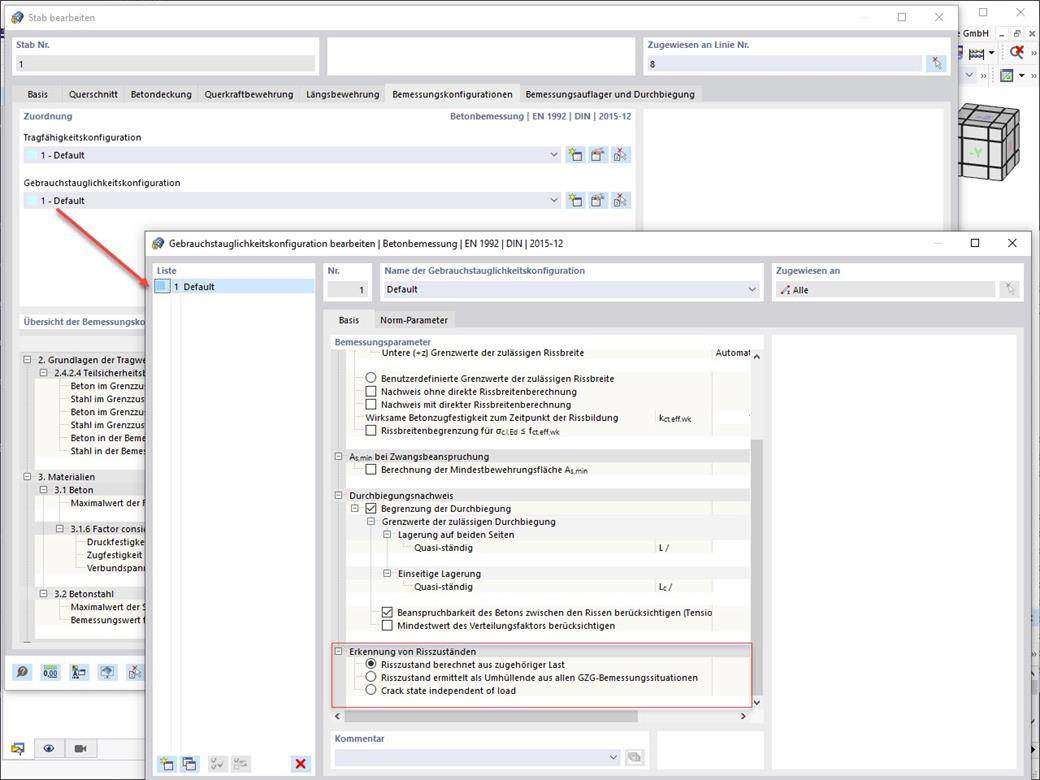Click the folder navigator tab icon at bottom left
The height and width of the screenshot is (780, 1040).
tap(18, 748)
